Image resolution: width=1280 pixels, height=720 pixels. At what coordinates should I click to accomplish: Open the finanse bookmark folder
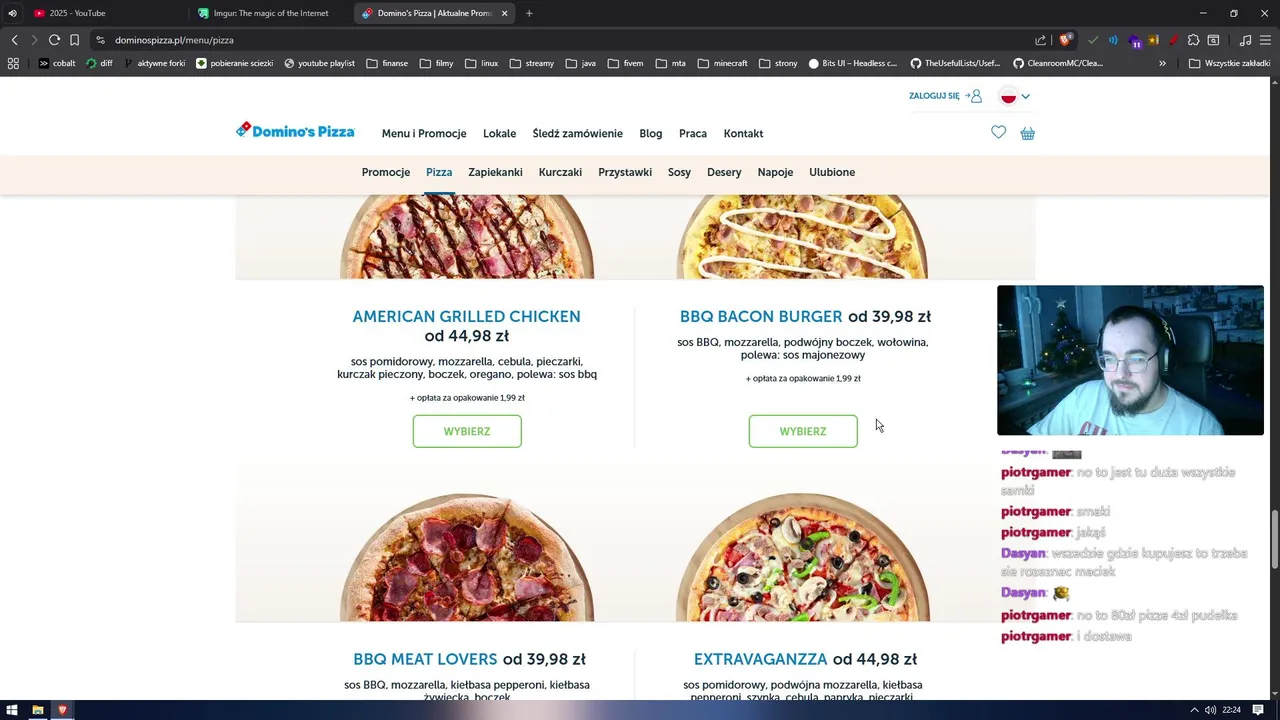click(x=387, y=63)
